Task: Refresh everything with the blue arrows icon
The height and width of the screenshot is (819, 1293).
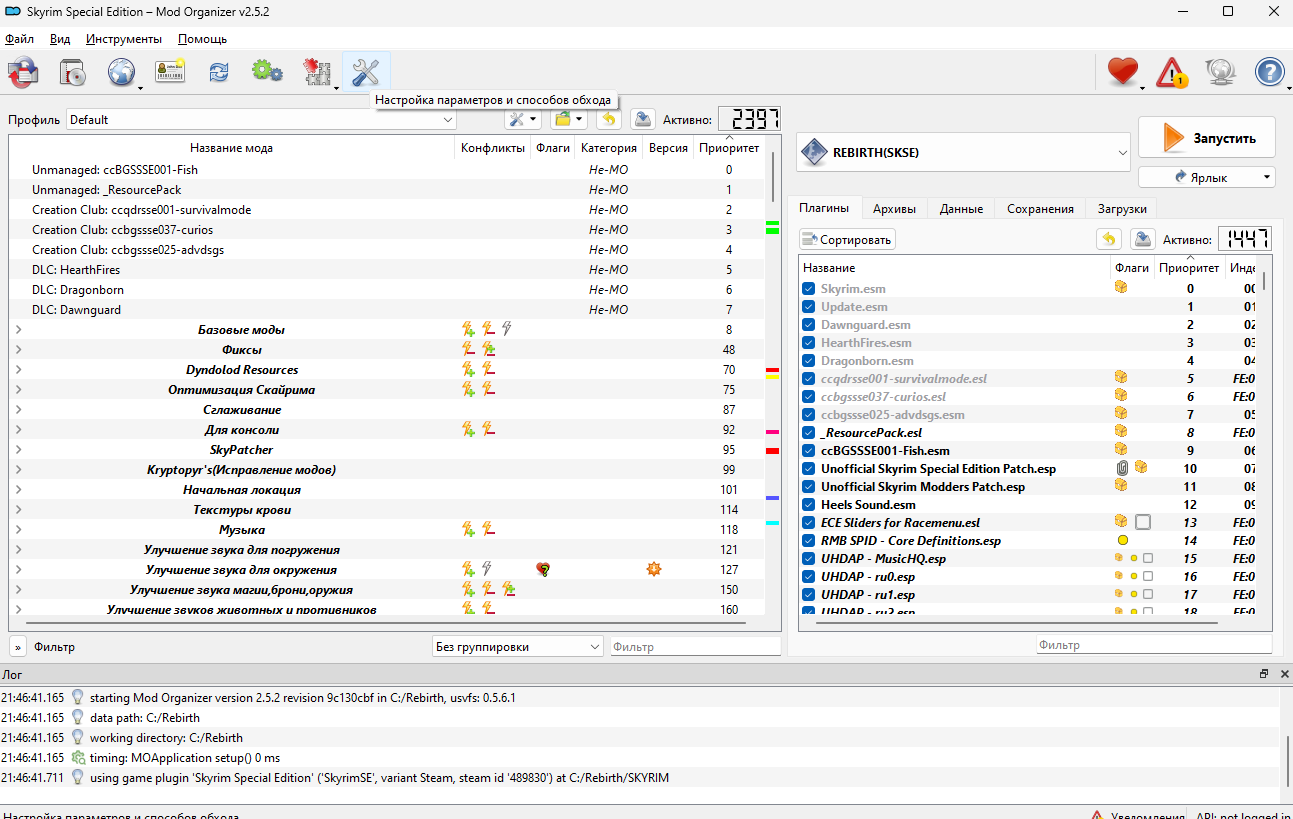Action: 218,72
